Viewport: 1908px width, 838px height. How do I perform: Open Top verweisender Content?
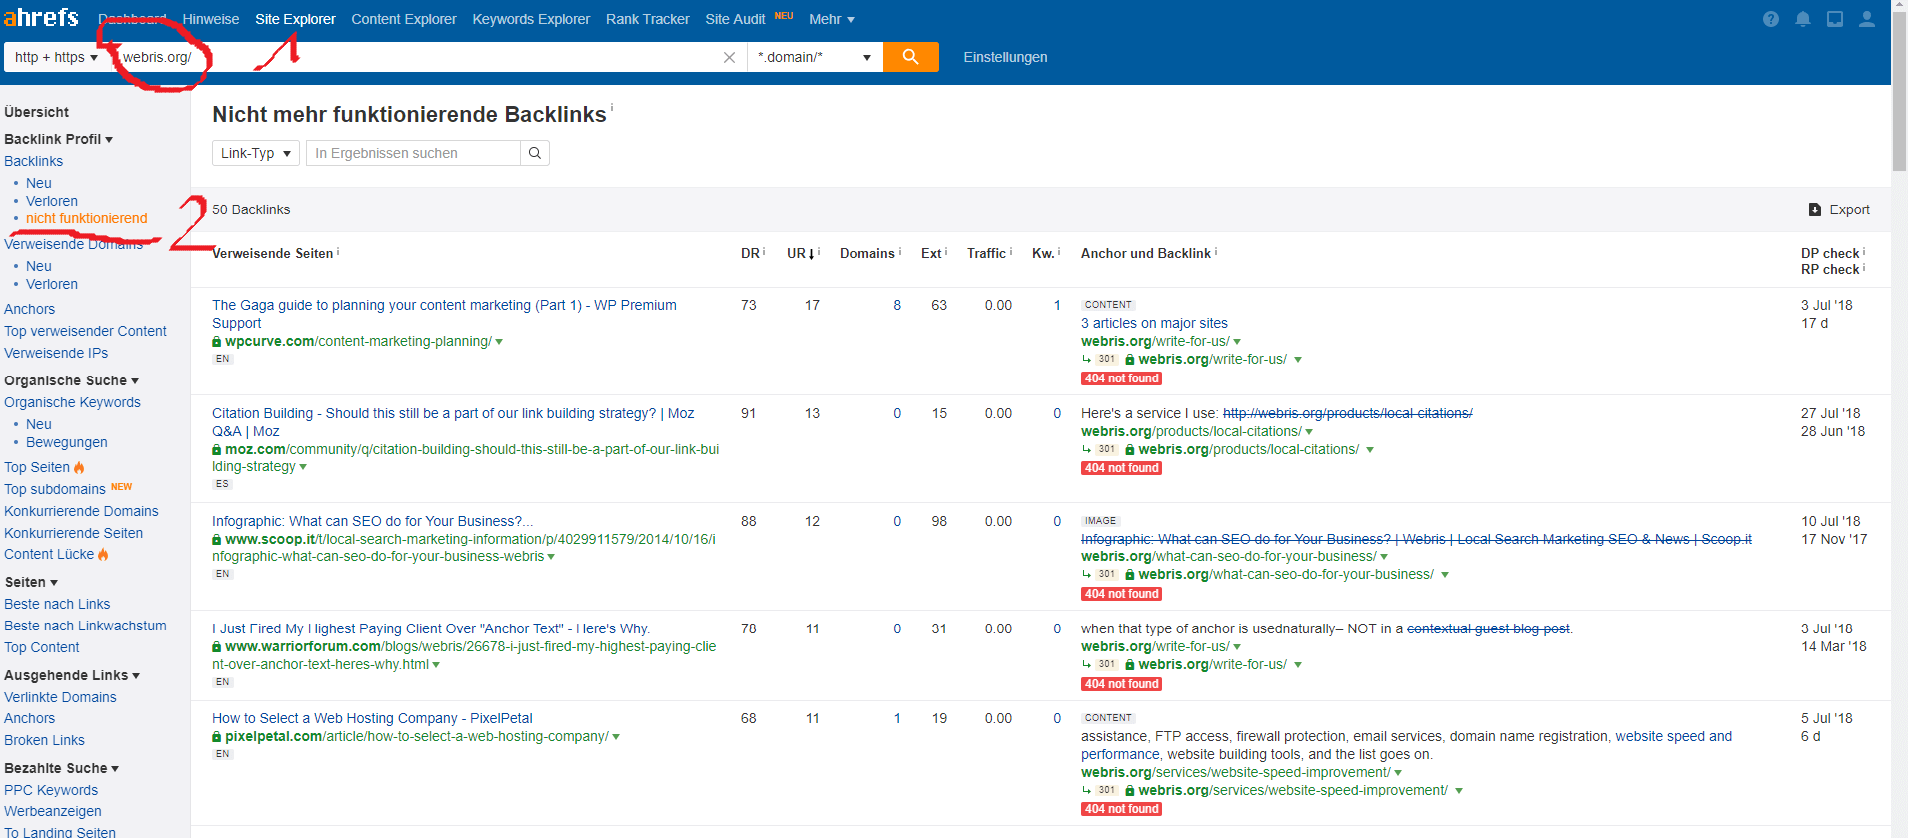pos(85,331)
